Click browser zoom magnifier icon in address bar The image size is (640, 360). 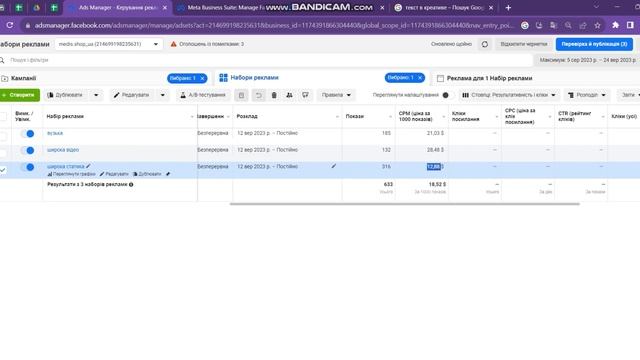568,25
